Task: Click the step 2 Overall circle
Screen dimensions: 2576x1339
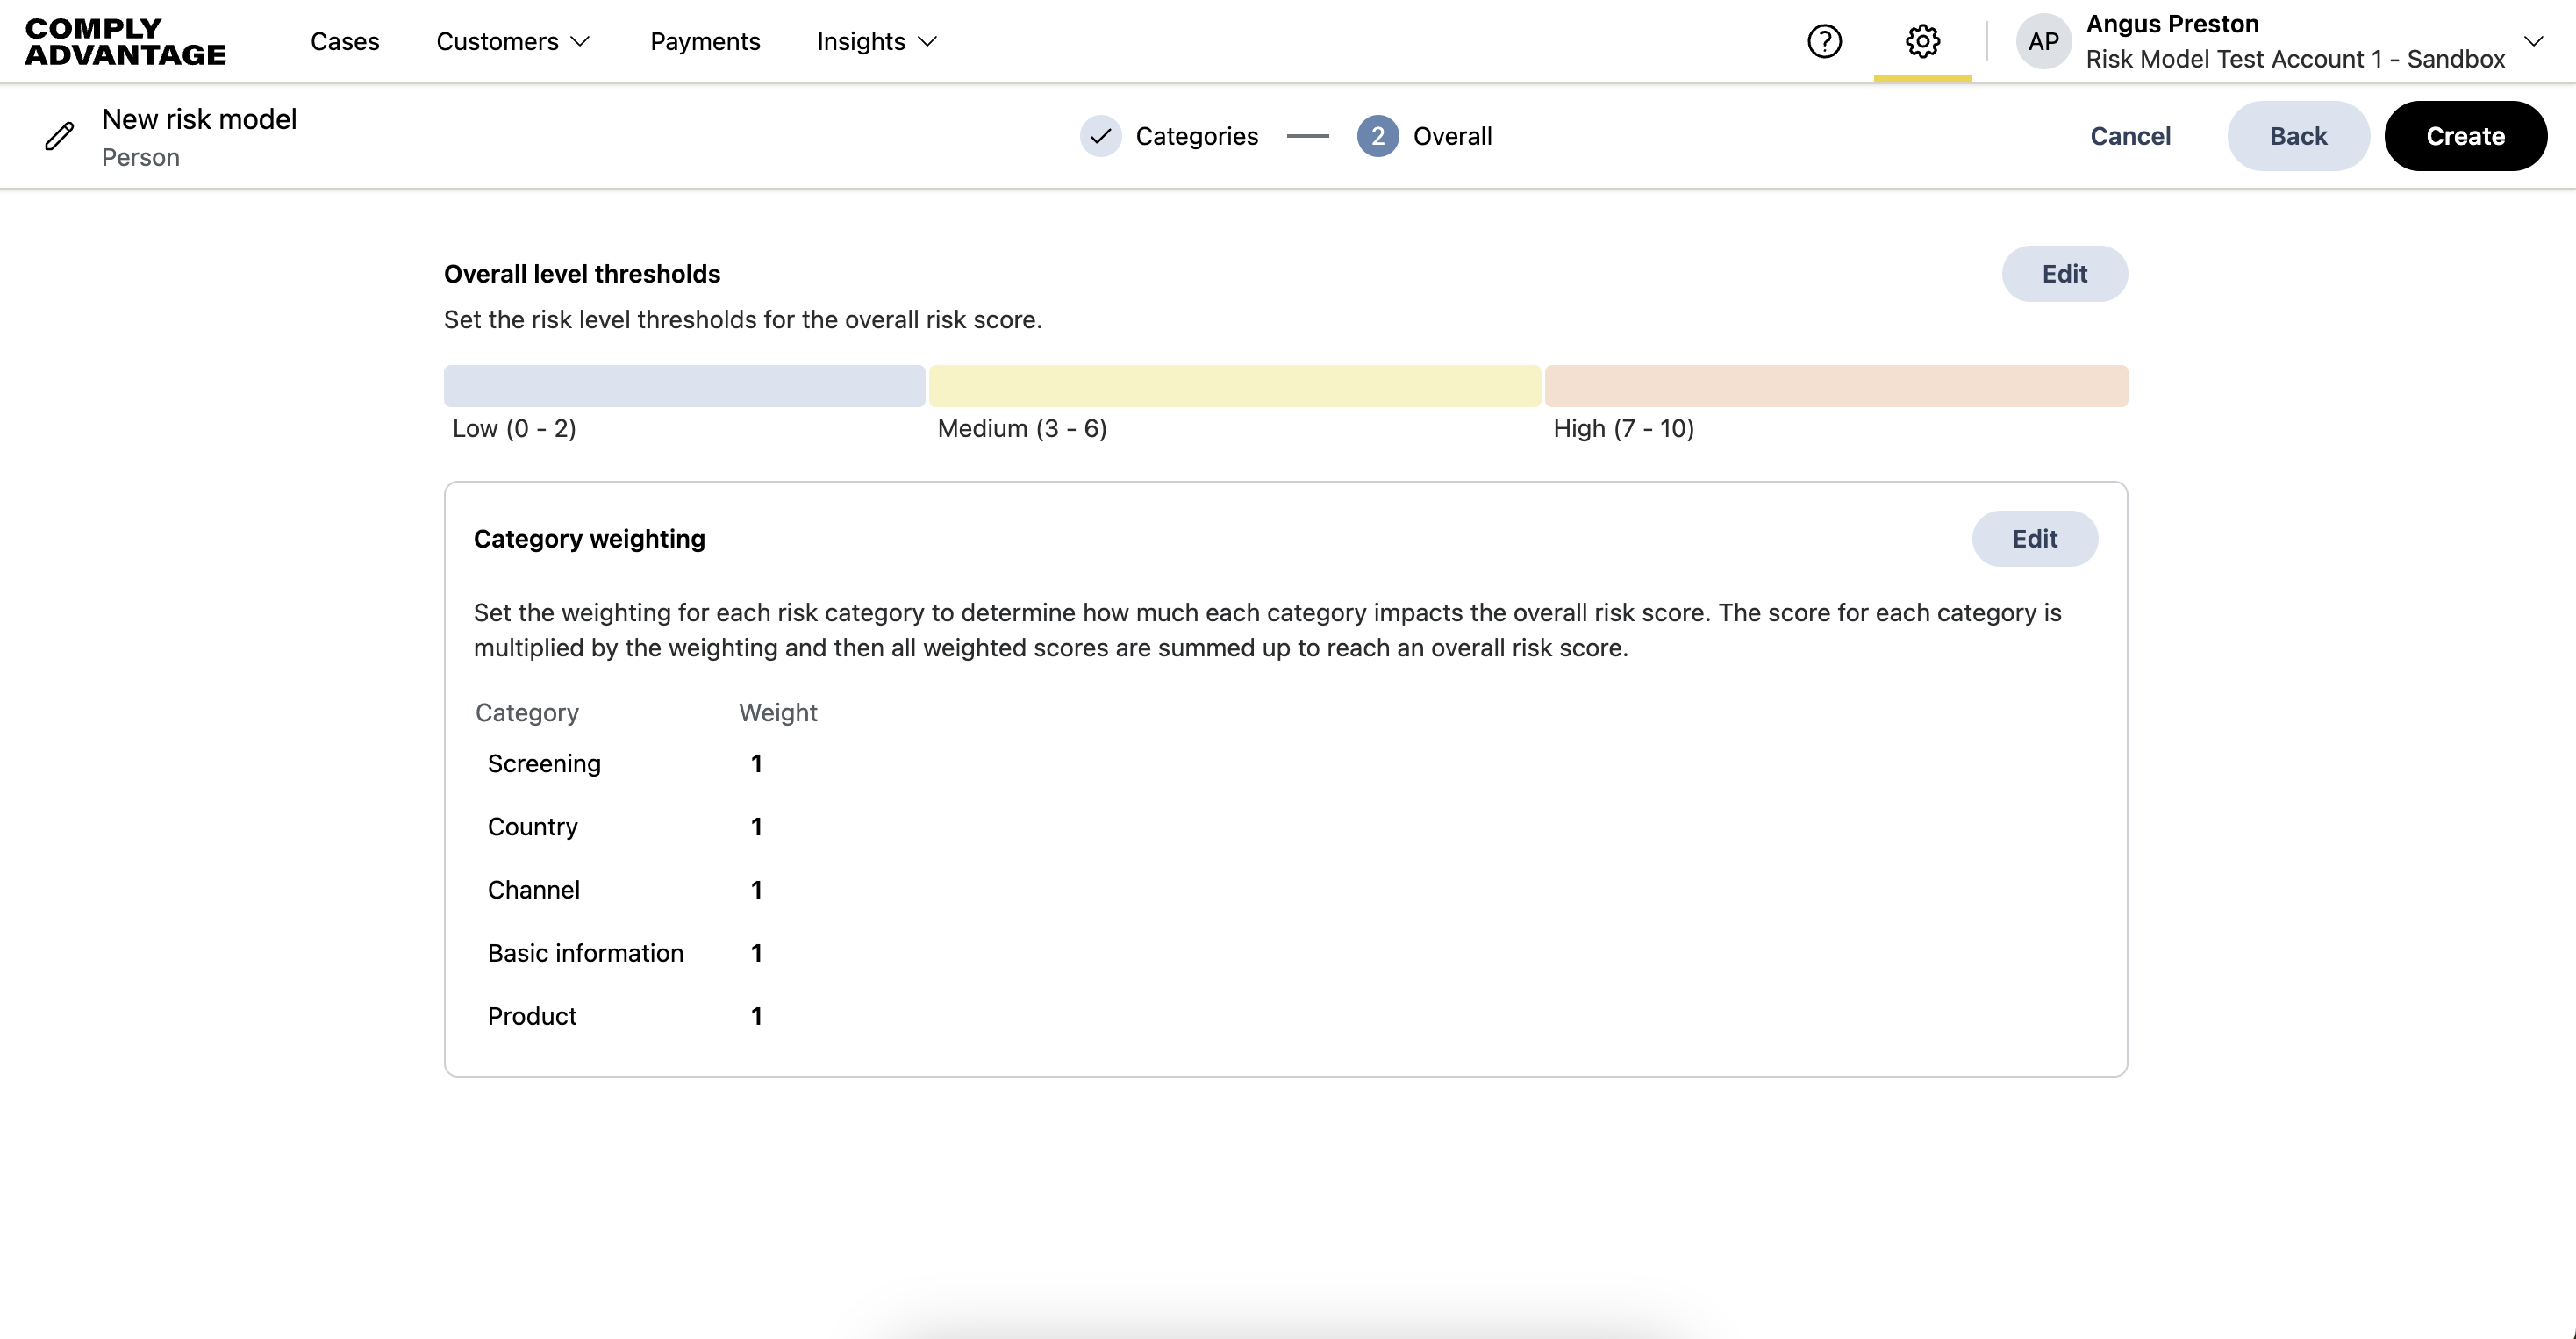Action: (x=1377, y=136)
